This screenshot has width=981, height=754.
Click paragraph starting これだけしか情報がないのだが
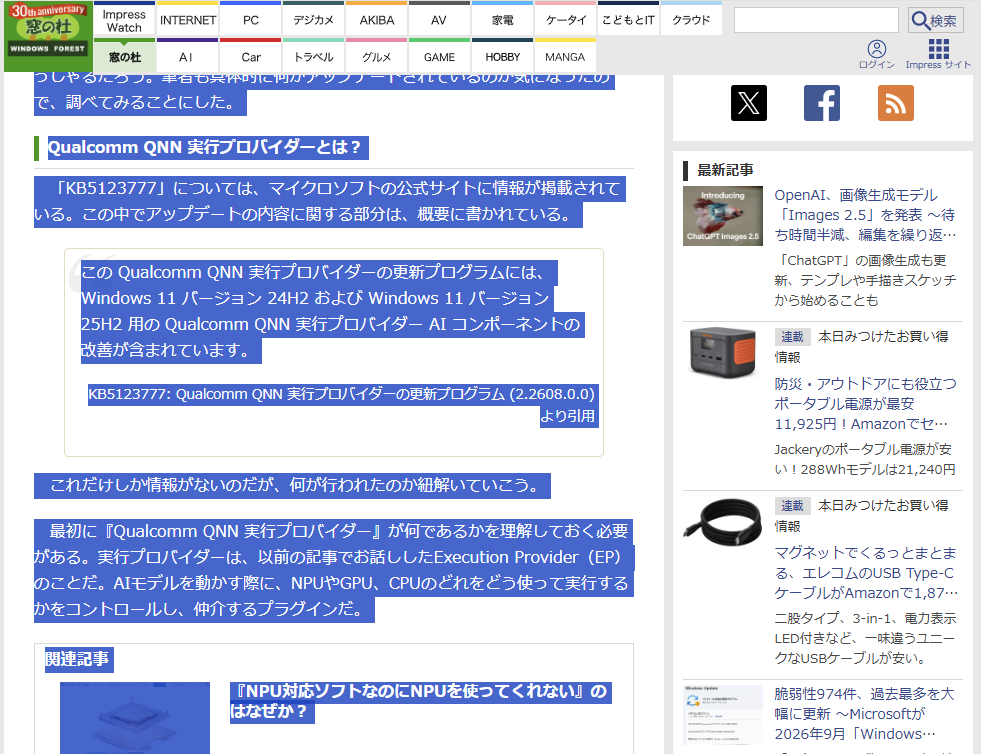point(292,486)
